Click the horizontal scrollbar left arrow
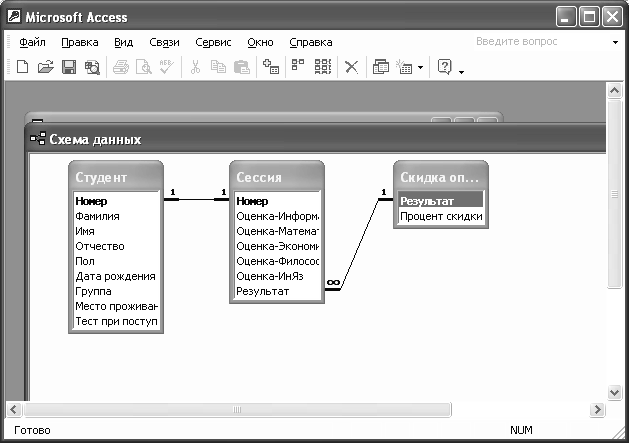629x443 pixels. (x=14, y=410)
